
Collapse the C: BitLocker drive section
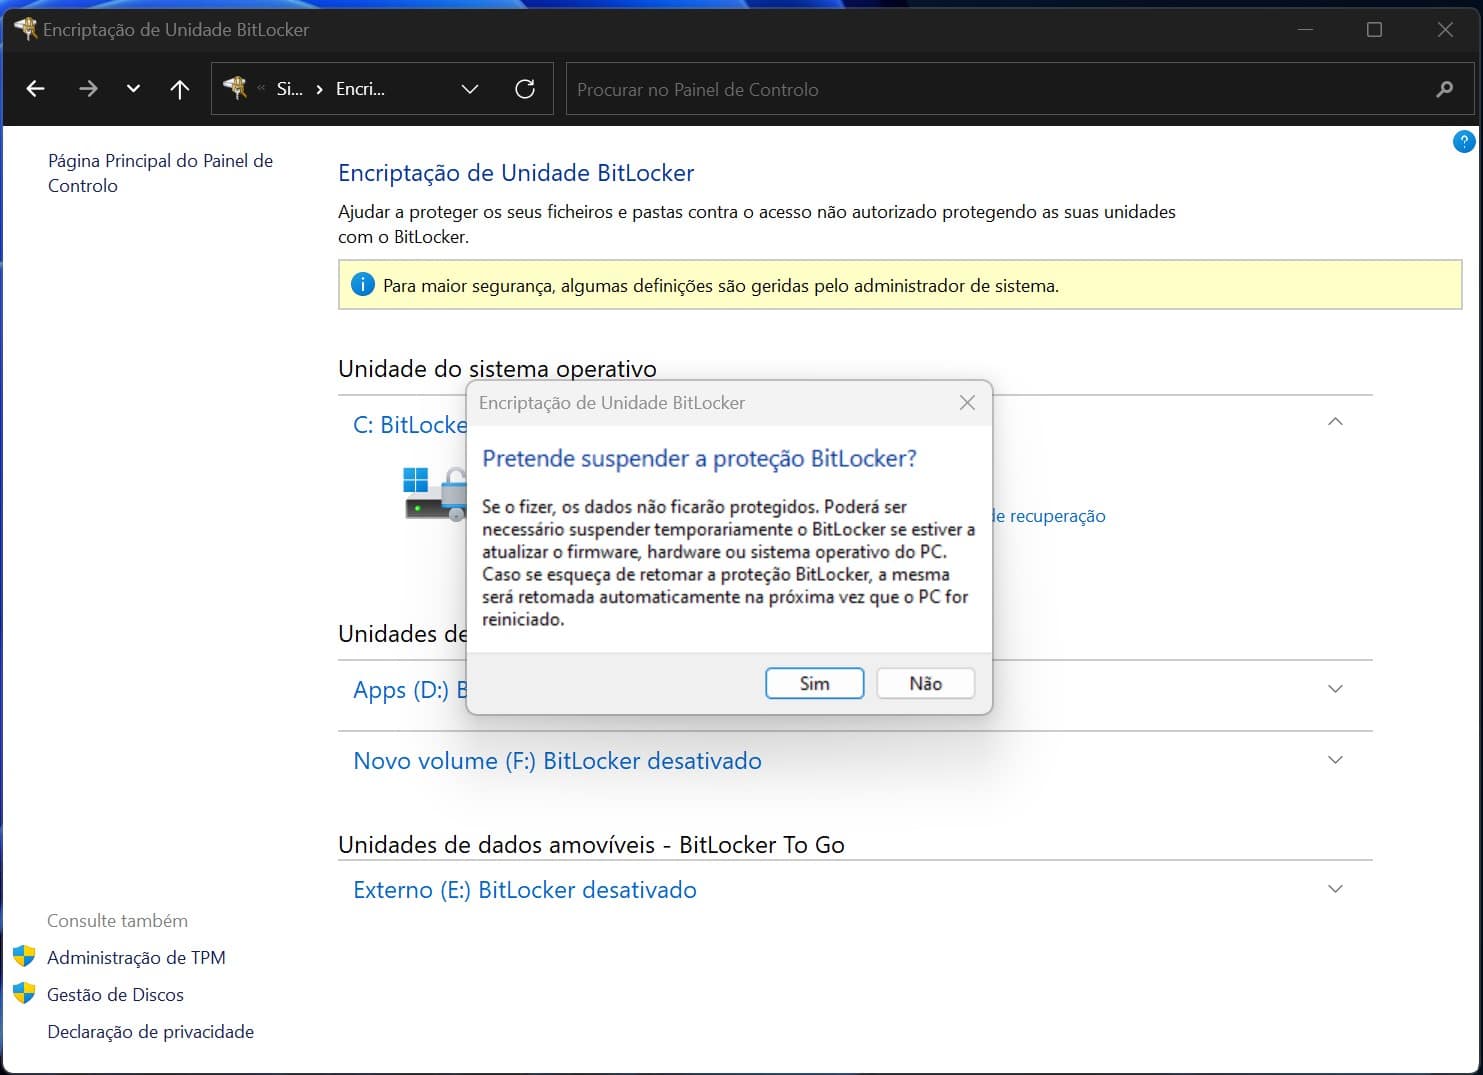(x=1335, y=422)
